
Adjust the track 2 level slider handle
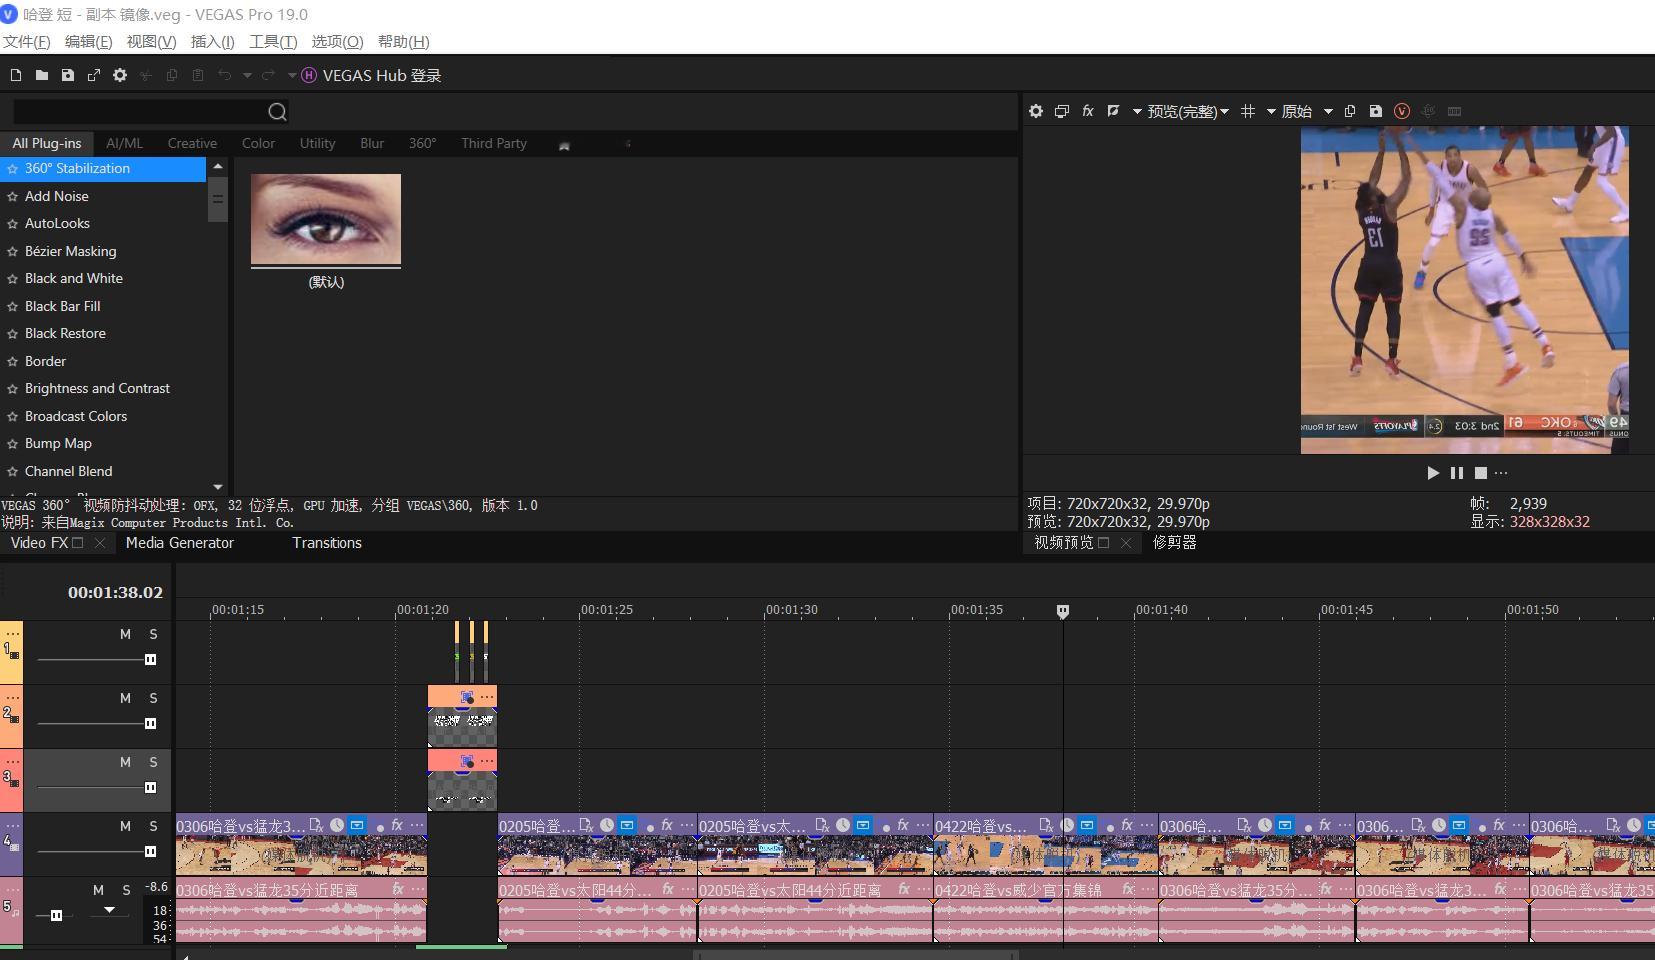tap(150, 723)
